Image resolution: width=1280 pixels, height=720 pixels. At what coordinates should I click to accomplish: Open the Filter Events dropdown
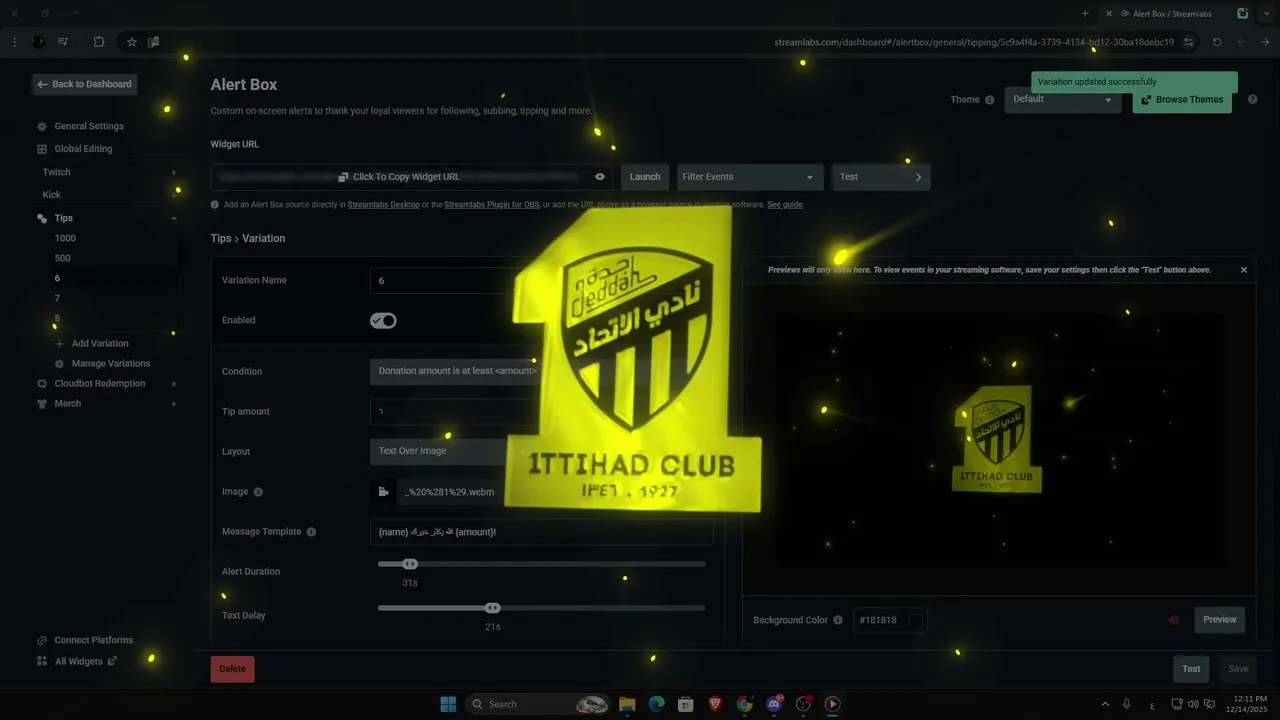[x=750, y=177]
